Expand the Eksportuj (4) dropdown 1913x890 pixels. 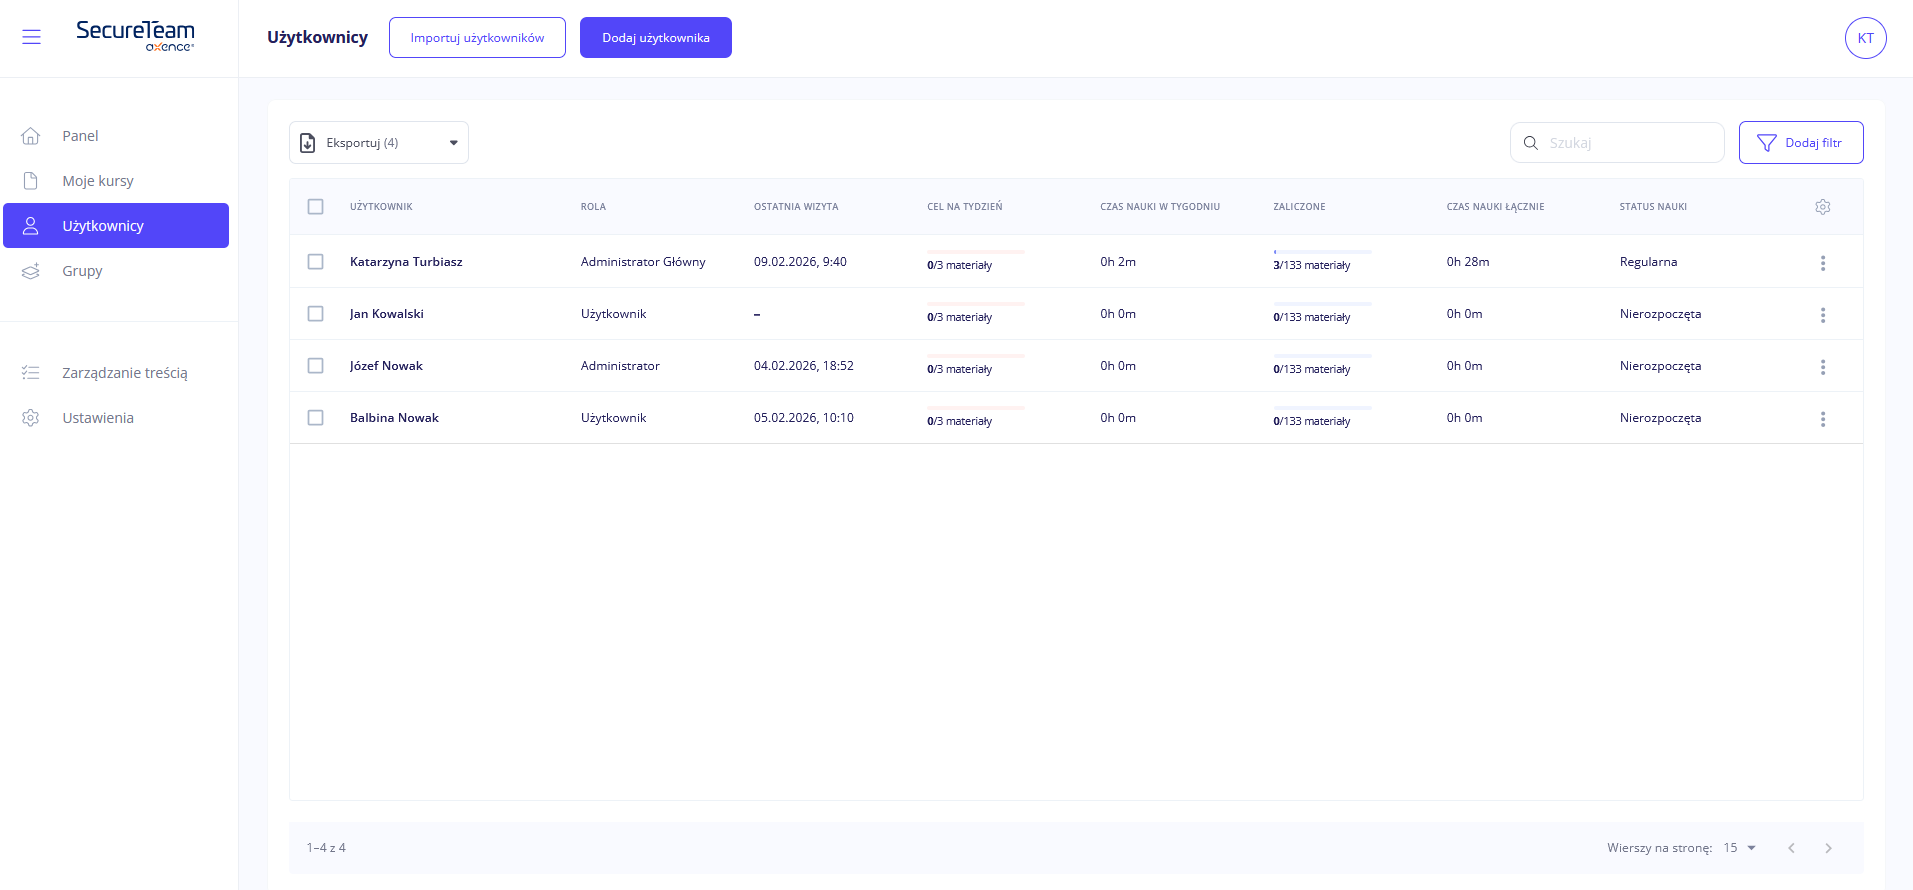[379, 143]
